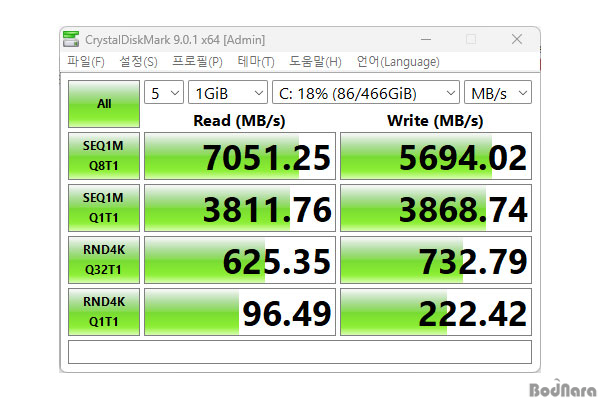600x400 pixels.
Task: Start all benchmarks with the All button
Action: 103,103
